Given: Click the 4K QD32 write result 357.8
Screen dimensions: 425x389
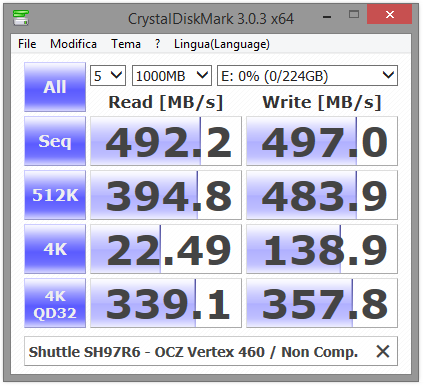Looking at the screenshot, I should (322, 303).
